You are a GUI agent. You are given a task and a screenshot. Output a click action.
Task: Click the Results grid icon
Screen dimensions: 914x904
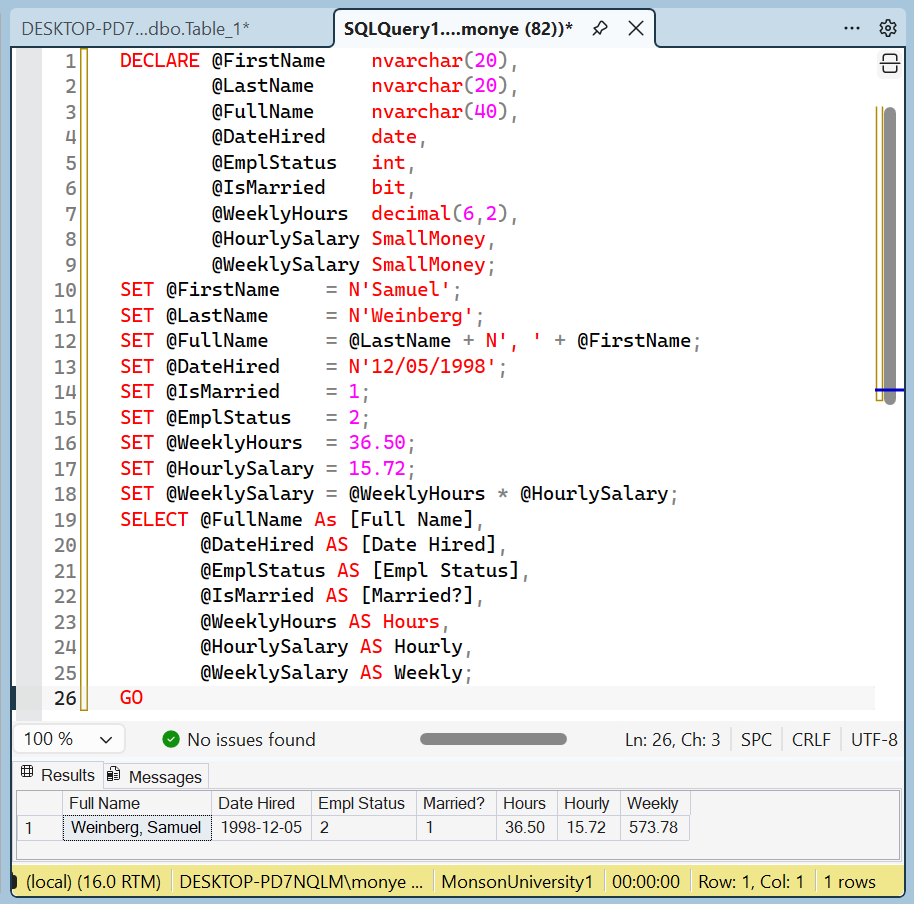point(27,772)
